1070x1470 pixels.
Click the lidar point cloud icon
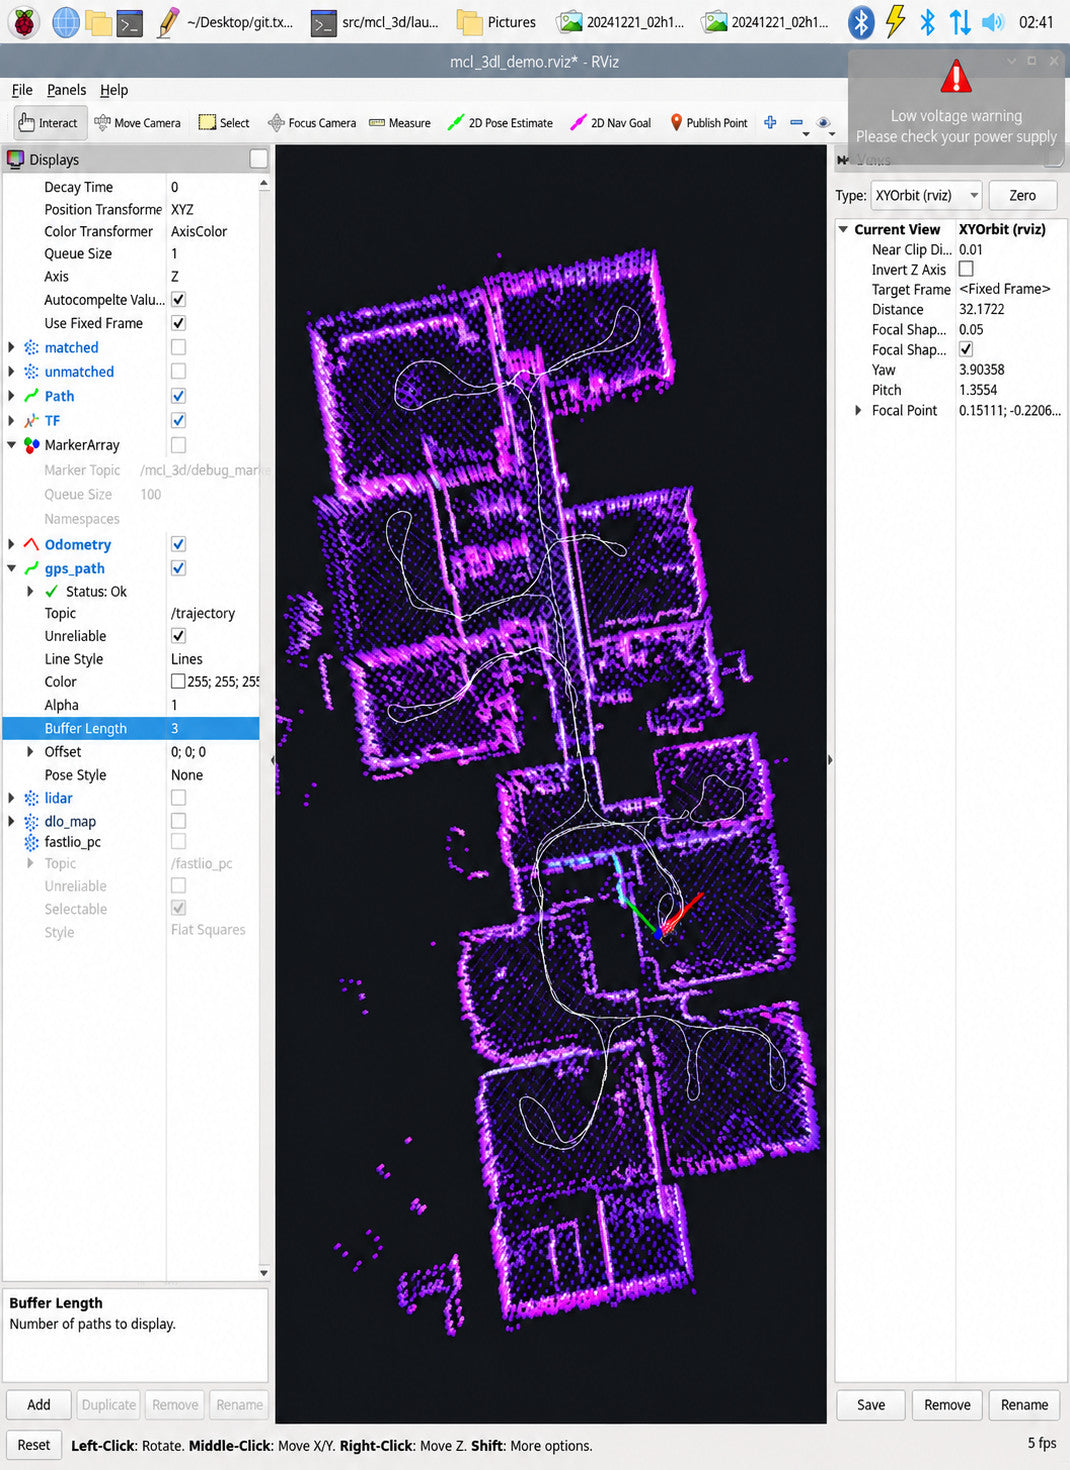point(31,798)
